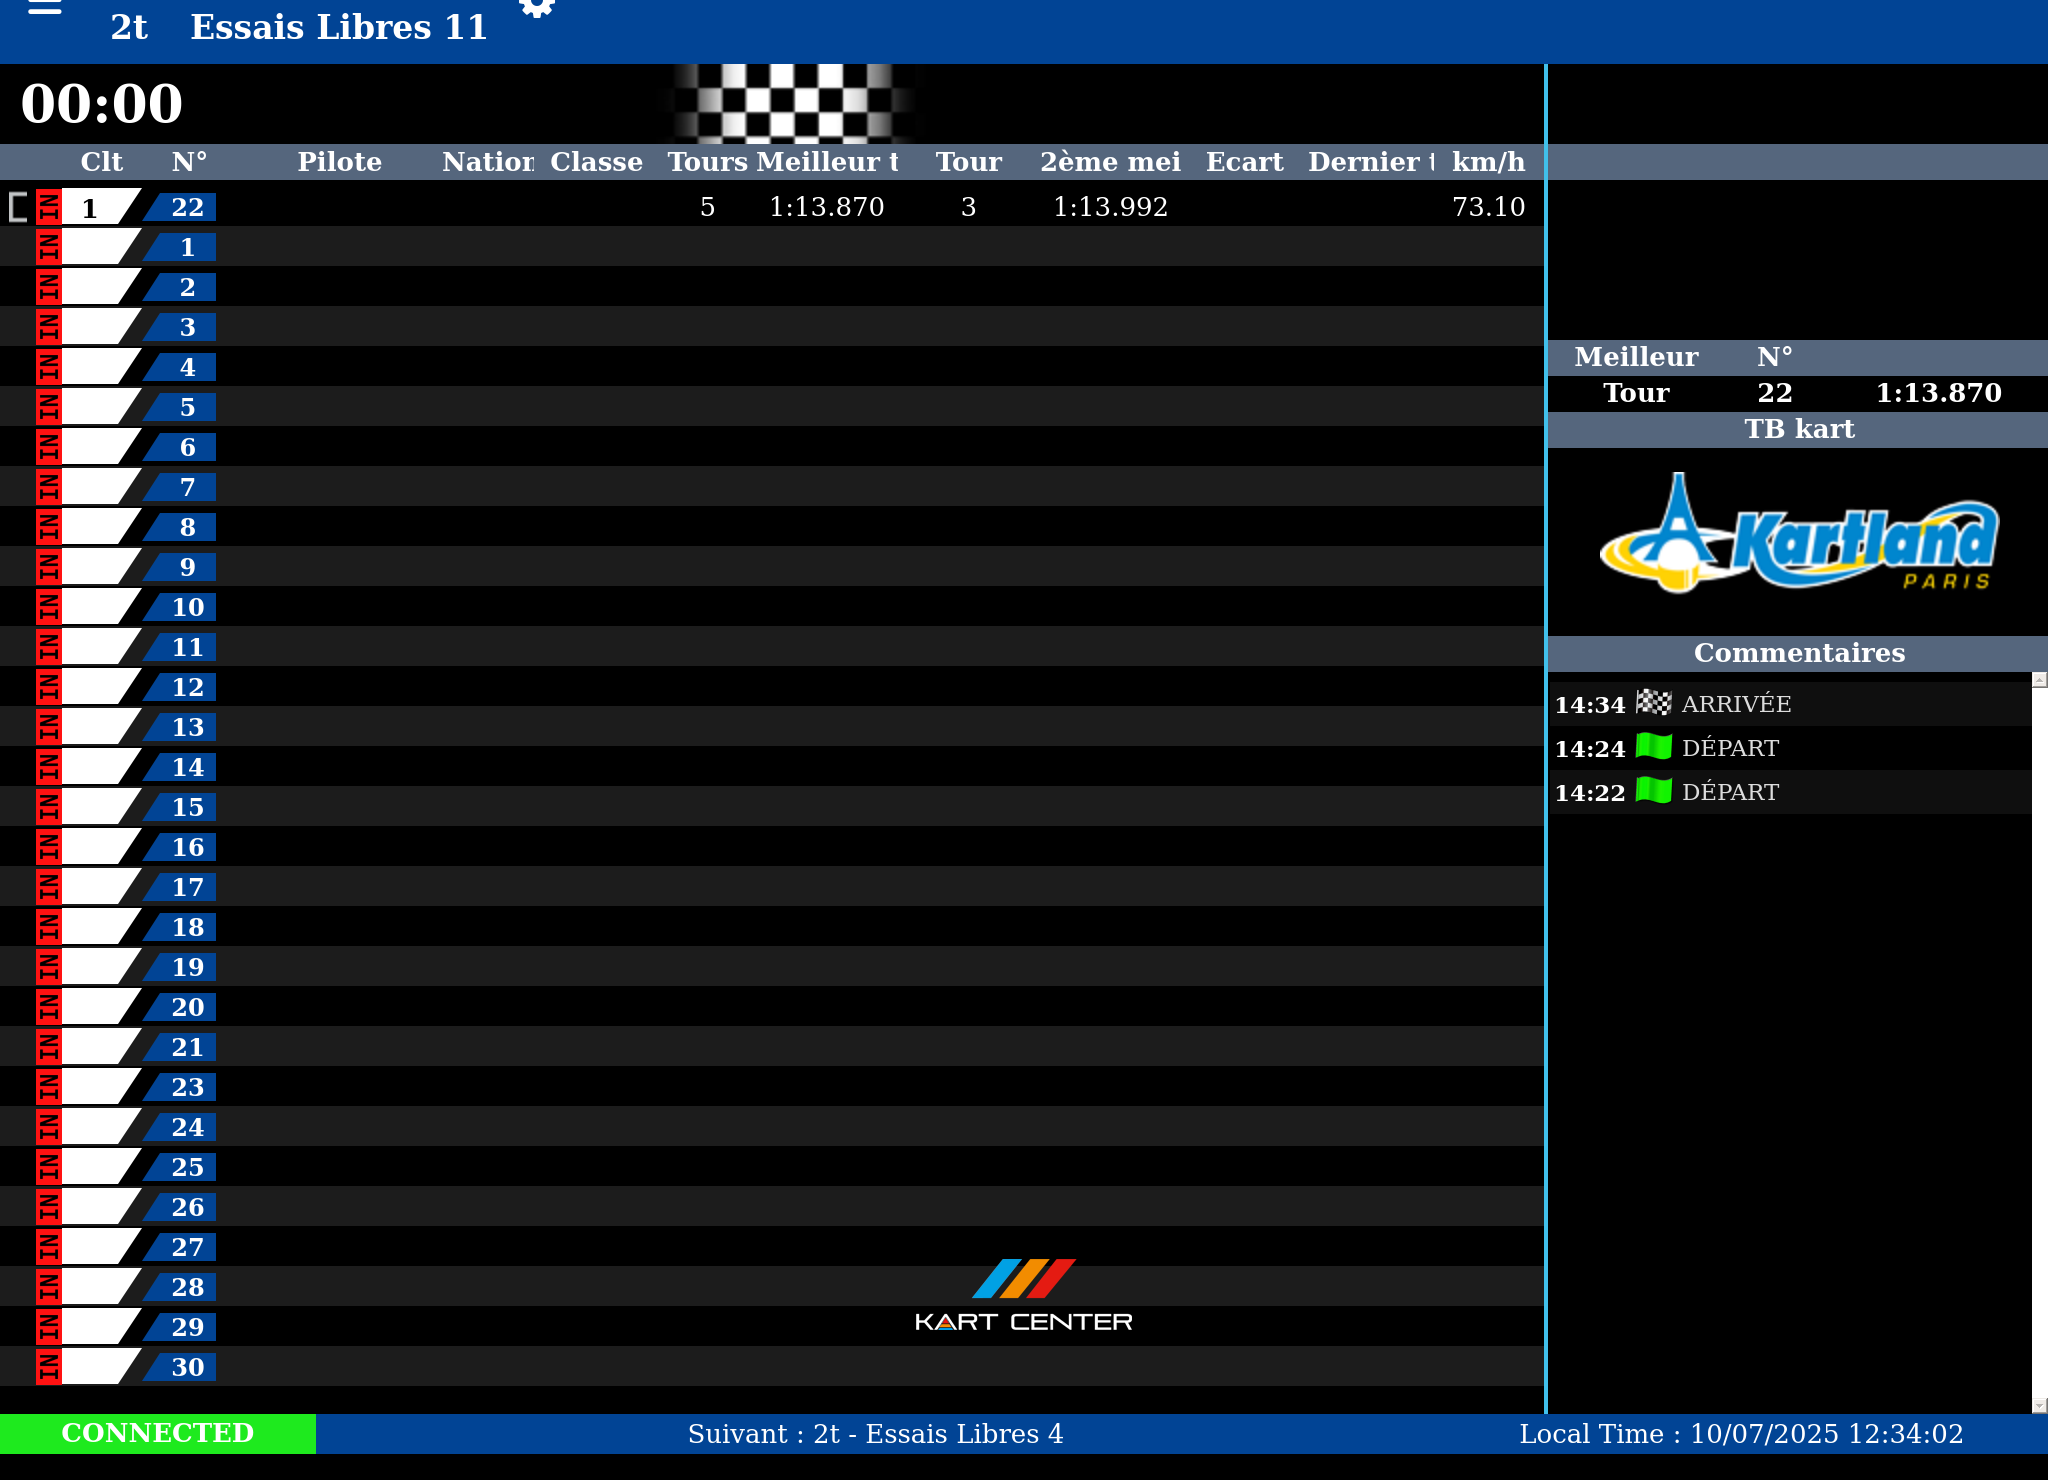Click the green flag at 14:24 DÉPART
The height and width of the screenshot is (1480, 2048).
[1653, 747]
